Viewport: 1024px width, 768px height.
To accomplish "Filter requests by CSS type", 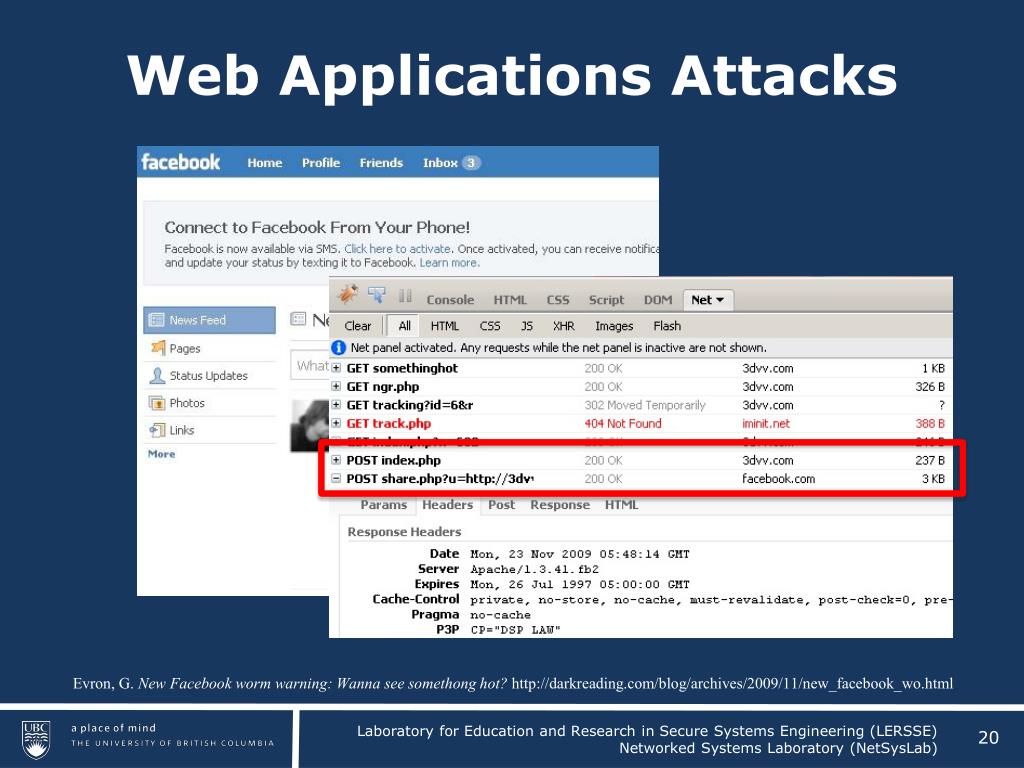I will pos(490,325).
